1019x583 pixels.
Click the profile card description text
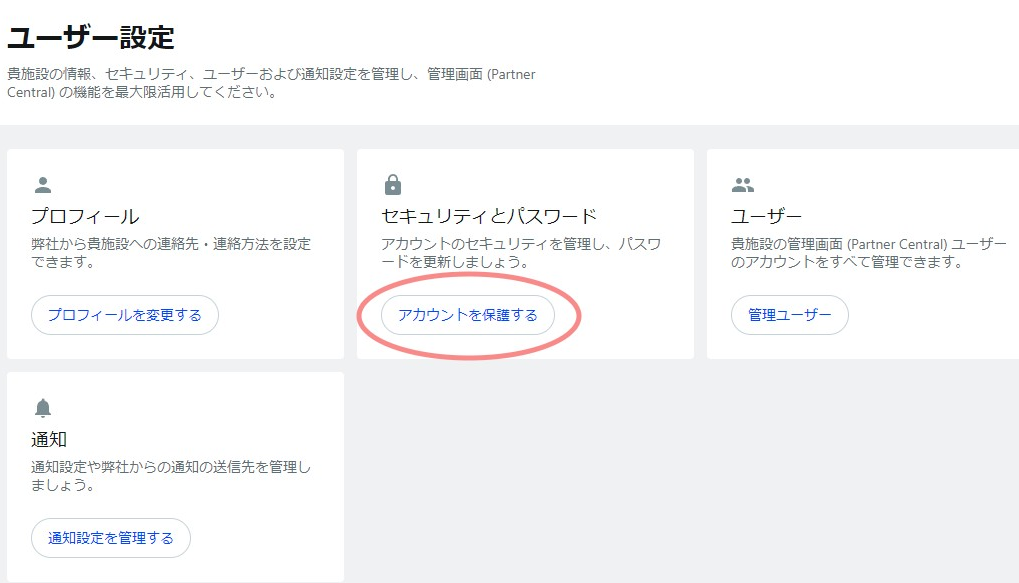tap(171, 253)
